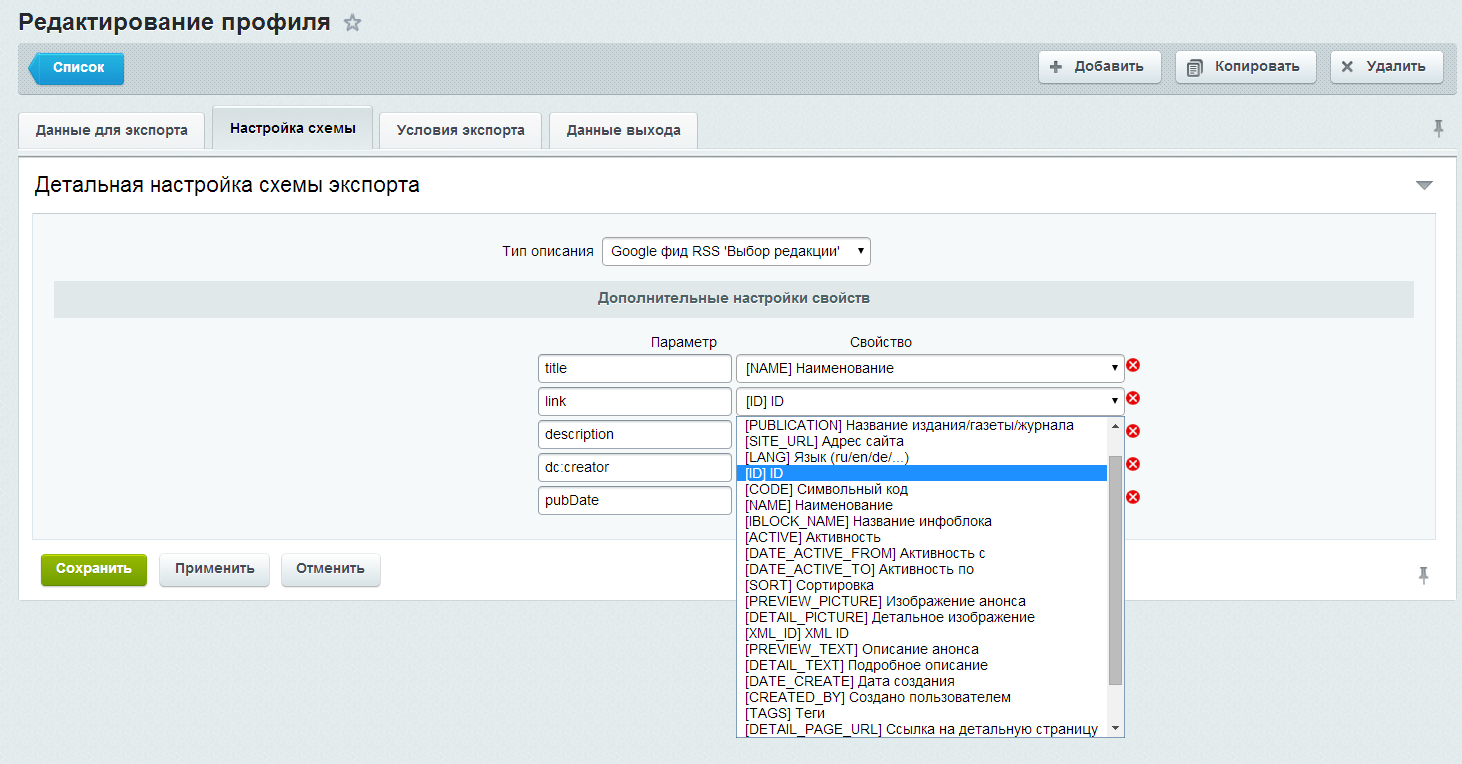
Task: Remove the link parameter row
Action: (1133, 399)
